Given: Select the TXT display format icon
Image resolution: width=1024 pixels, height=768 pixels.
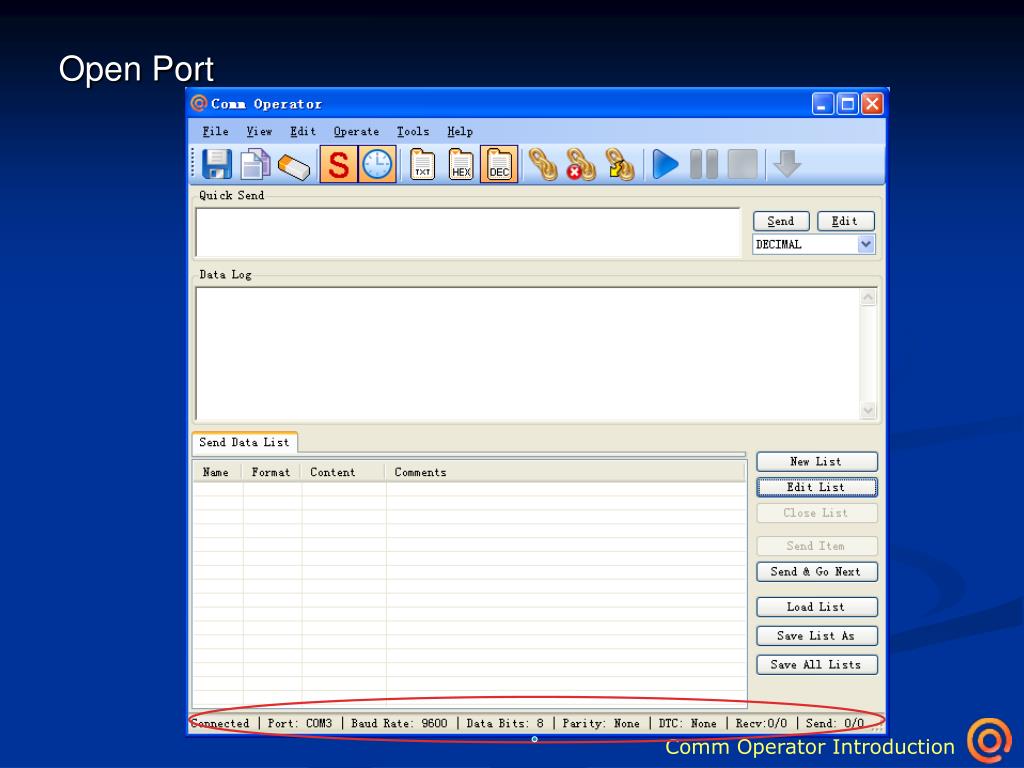Looking at the screenshot, I should [423, 164].
